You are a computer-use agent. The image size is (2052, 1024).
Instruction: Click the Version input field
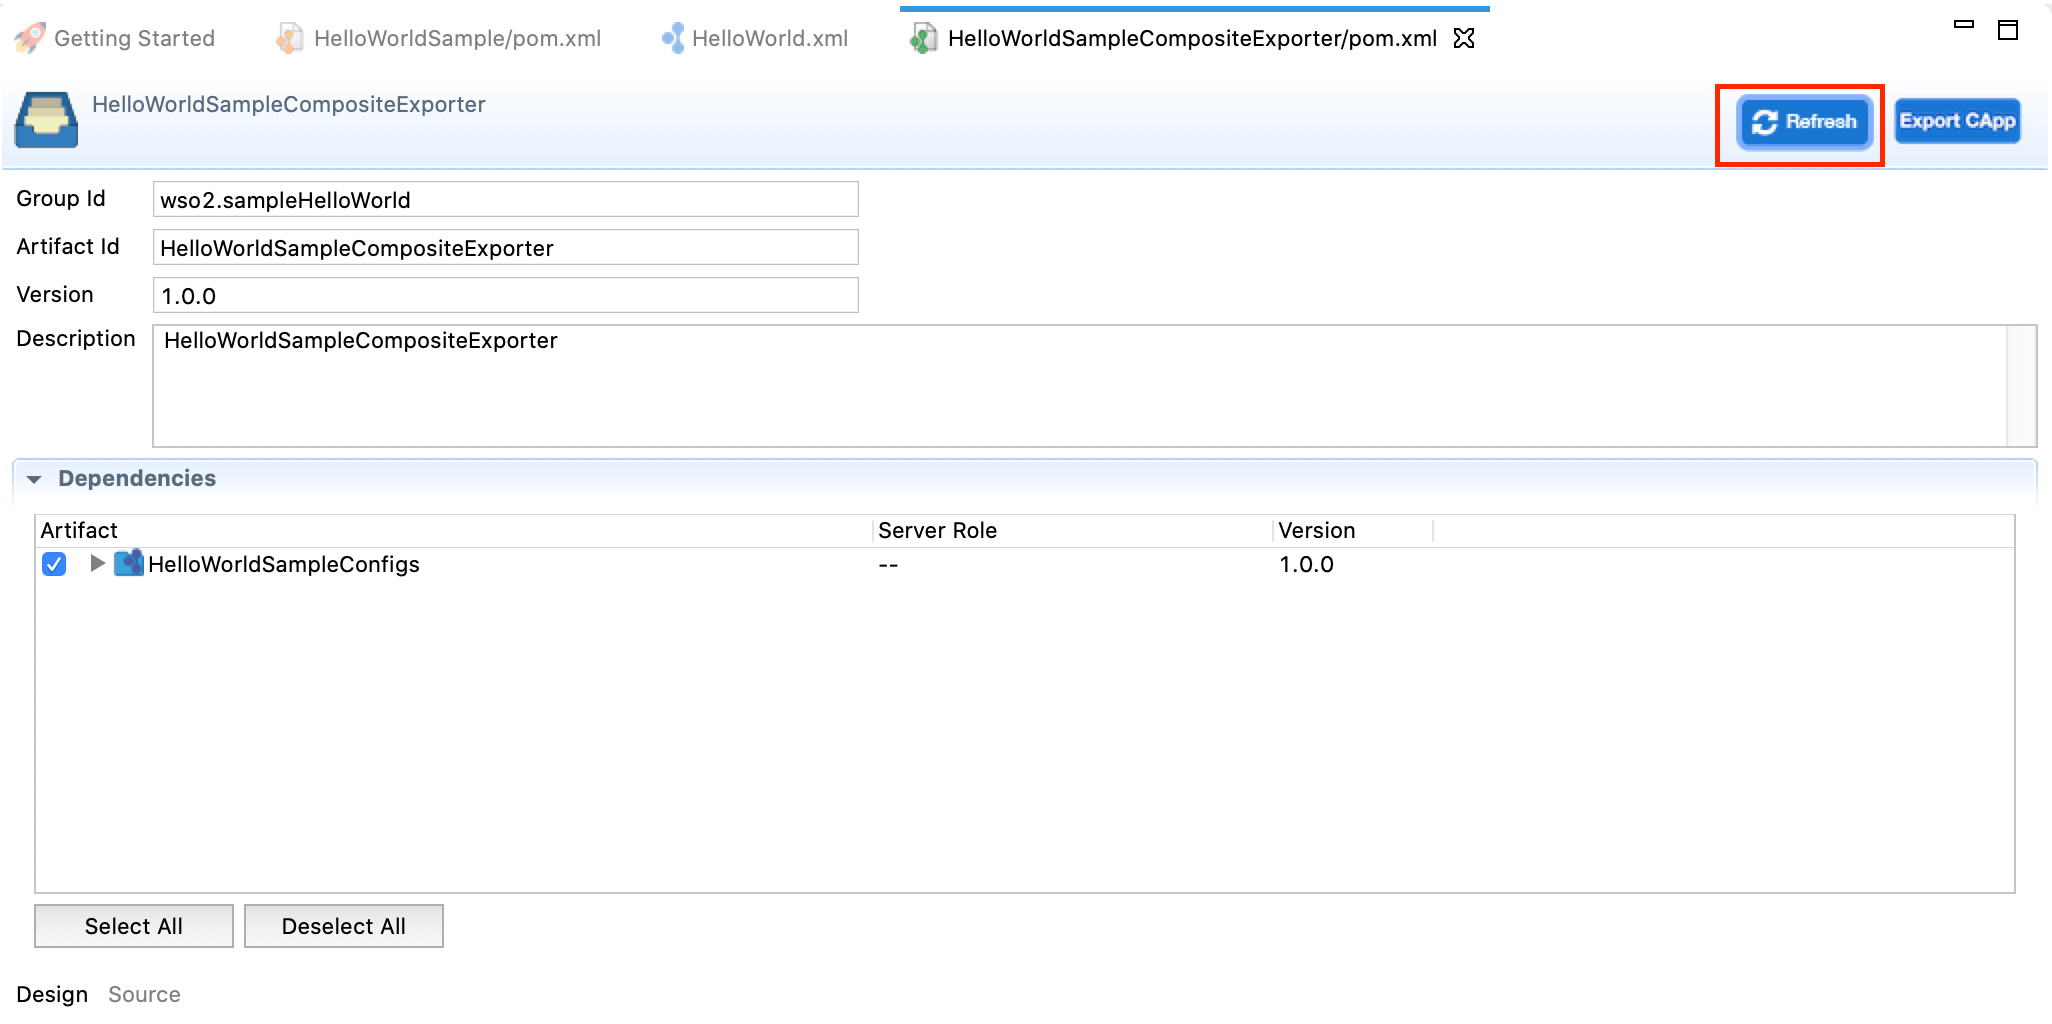click(x=505, y=295)
